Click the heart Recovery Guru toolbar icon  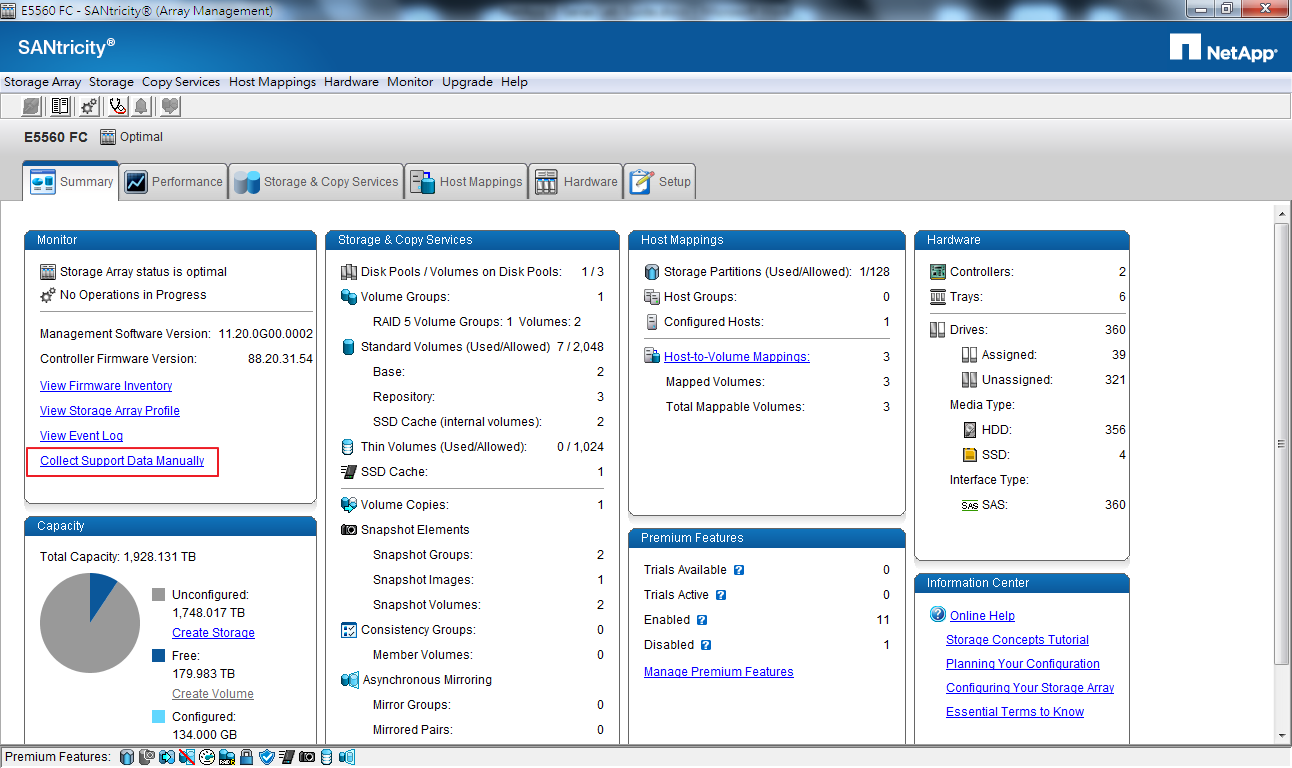170,106
